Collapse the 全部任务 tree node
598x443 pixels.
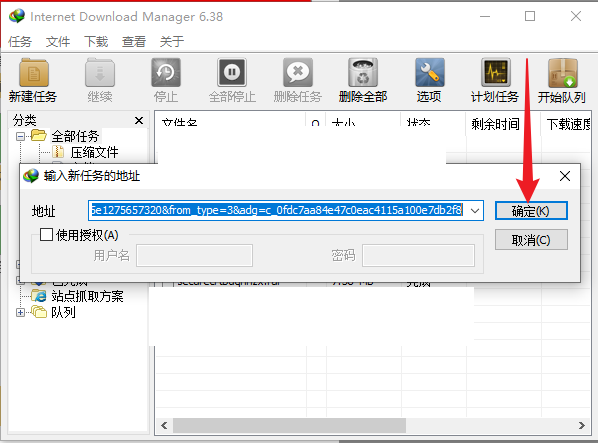20,136
